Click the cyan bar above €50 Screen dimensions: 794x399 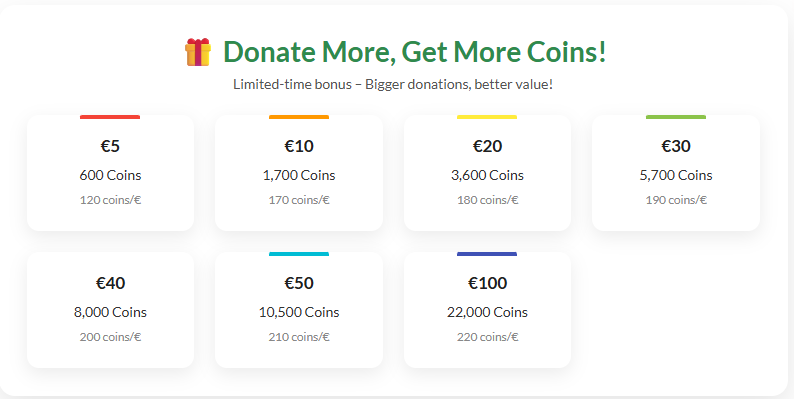(x=299, y=254)
